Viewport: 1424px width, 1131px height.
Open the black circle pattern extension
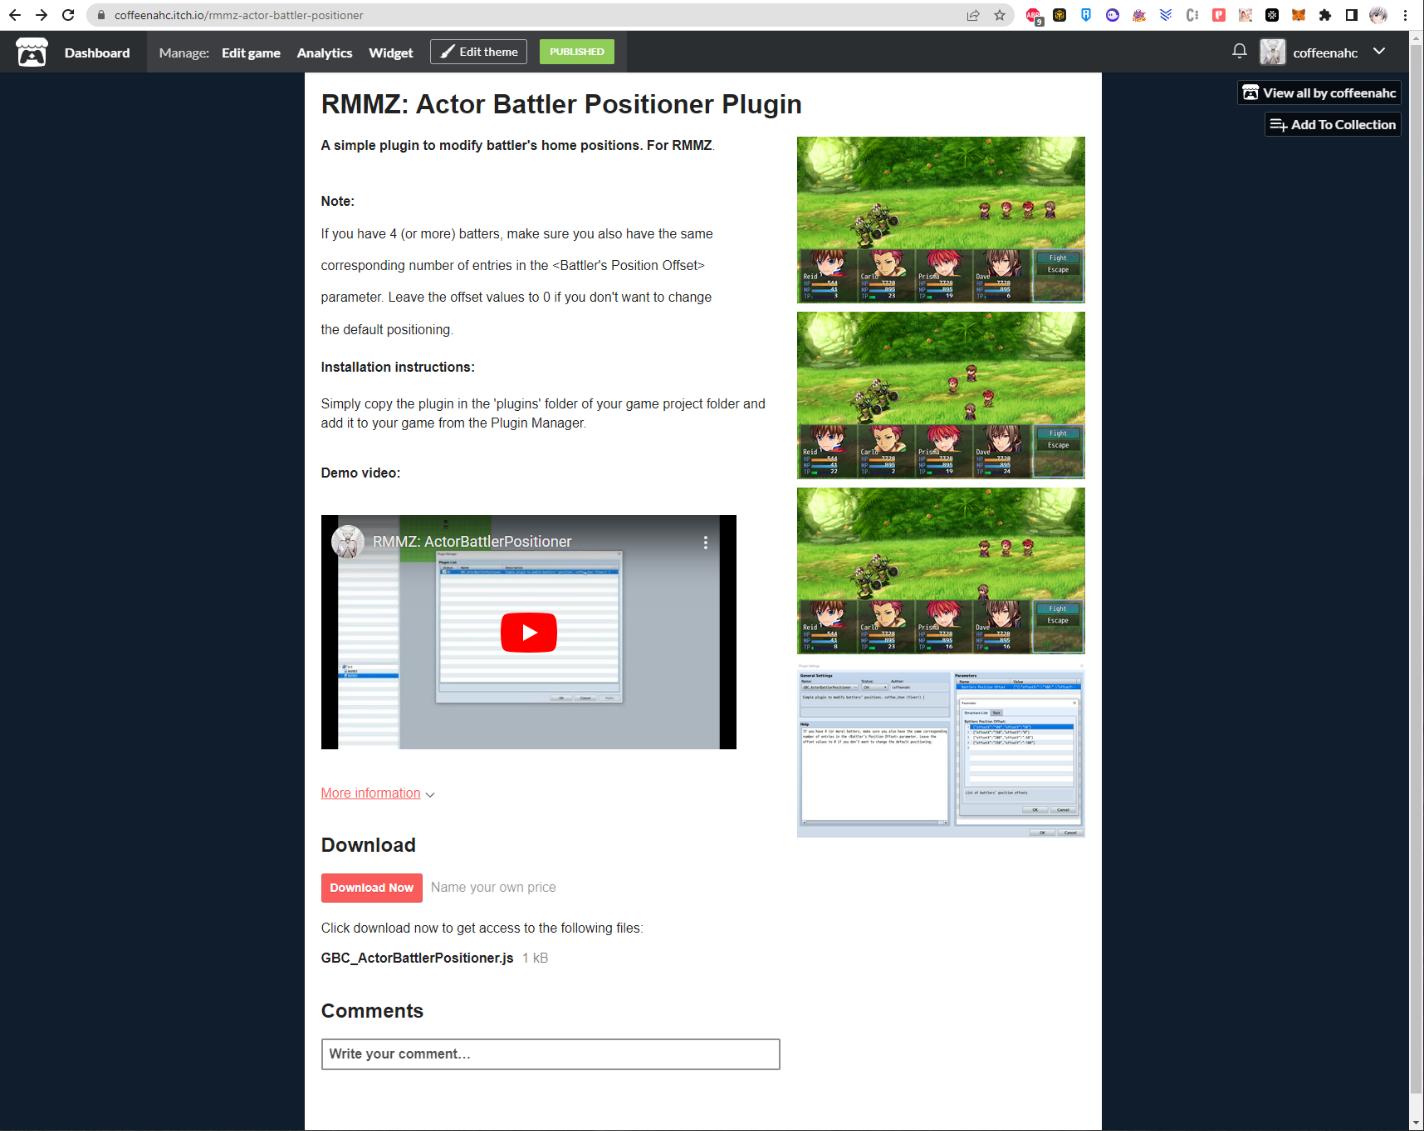[x=1272, y=15]
